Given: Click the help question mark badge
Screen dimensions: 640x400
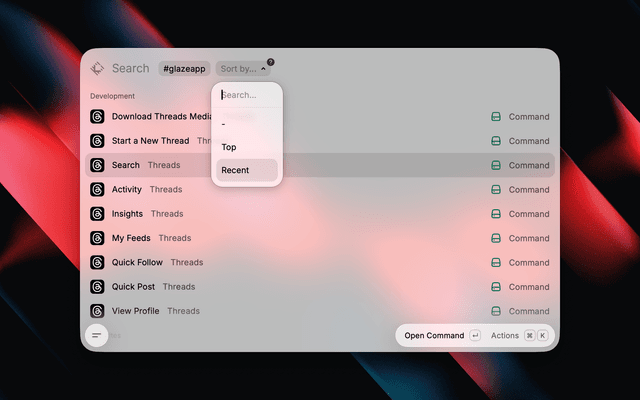Looking at the screenshot, I should [x=270, y=62].
